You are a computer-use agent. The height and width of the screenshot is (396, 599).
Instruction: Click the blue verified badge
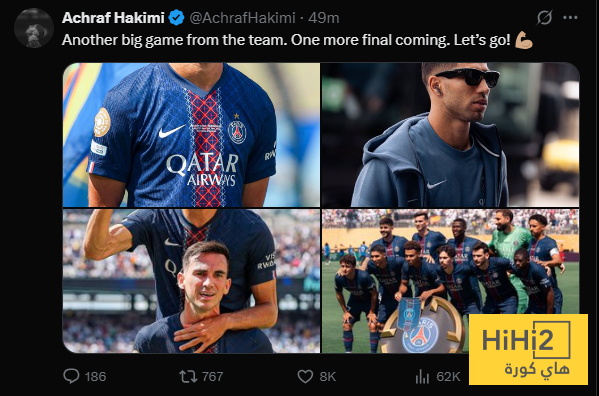click(176, 18)
